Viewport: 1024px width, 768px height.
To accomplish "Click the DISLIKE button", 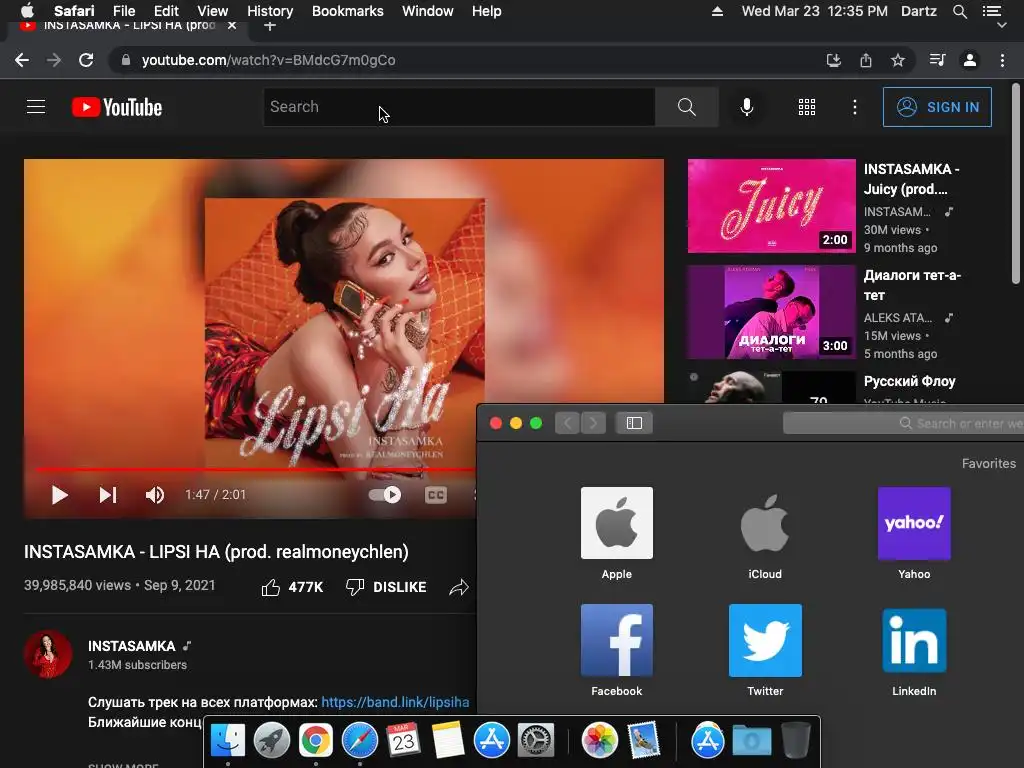I will [x=386, y=587].
